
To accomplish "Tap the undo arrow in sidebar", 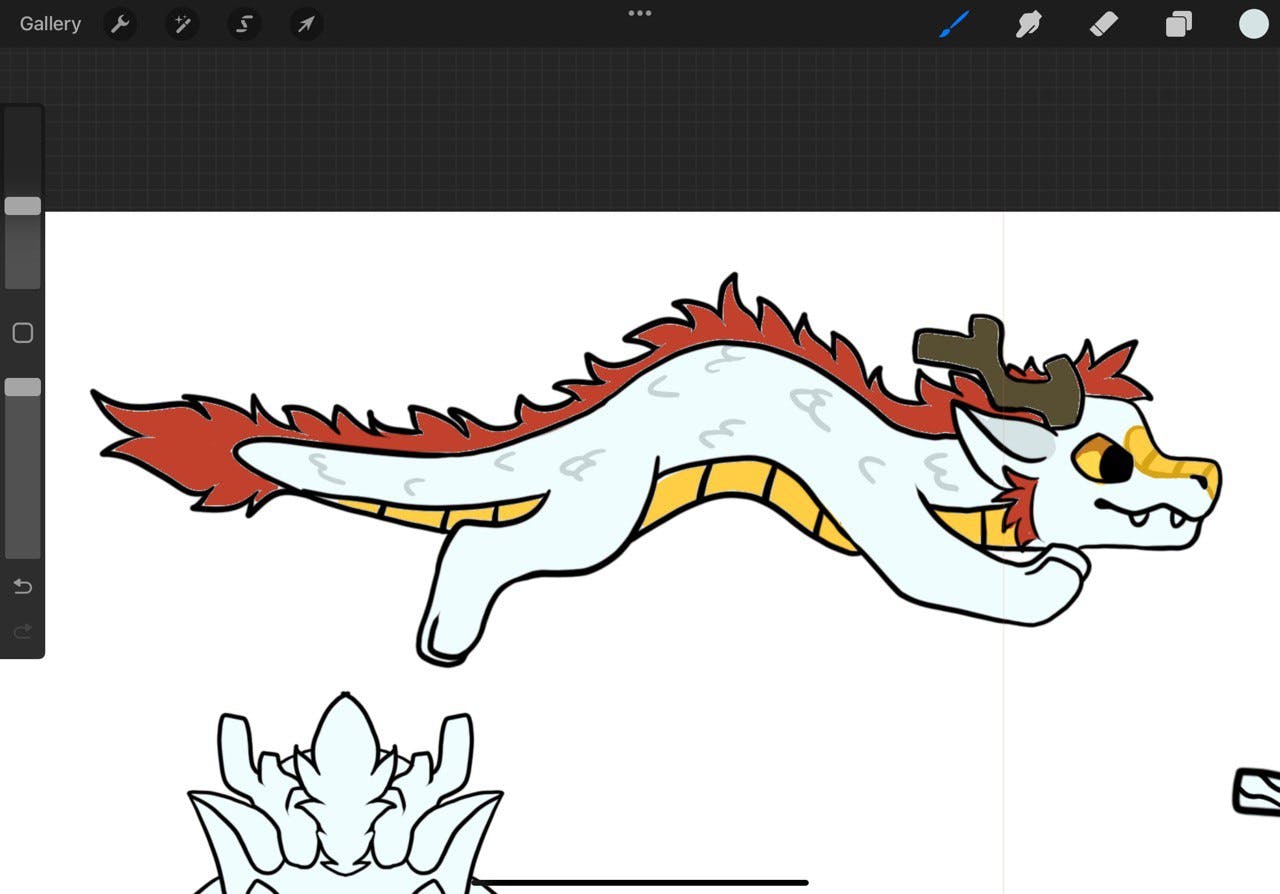I will click(x=22, y=586).
